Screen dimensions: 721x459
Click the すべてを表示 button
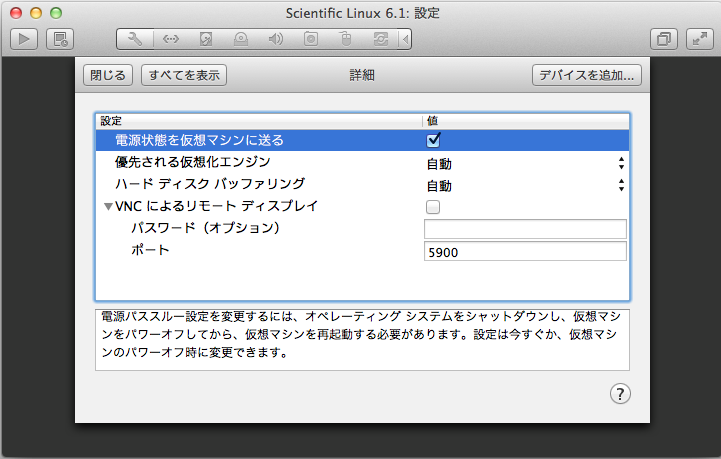(184, 75)
